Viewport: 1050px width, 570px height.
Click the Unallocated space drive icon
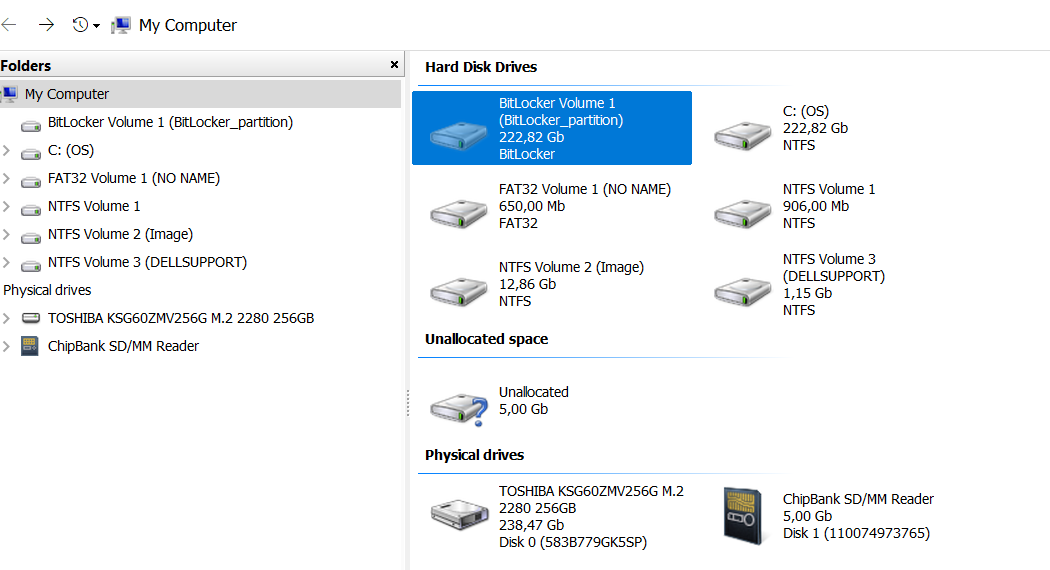pyautogui.click(x=459, y=406)
